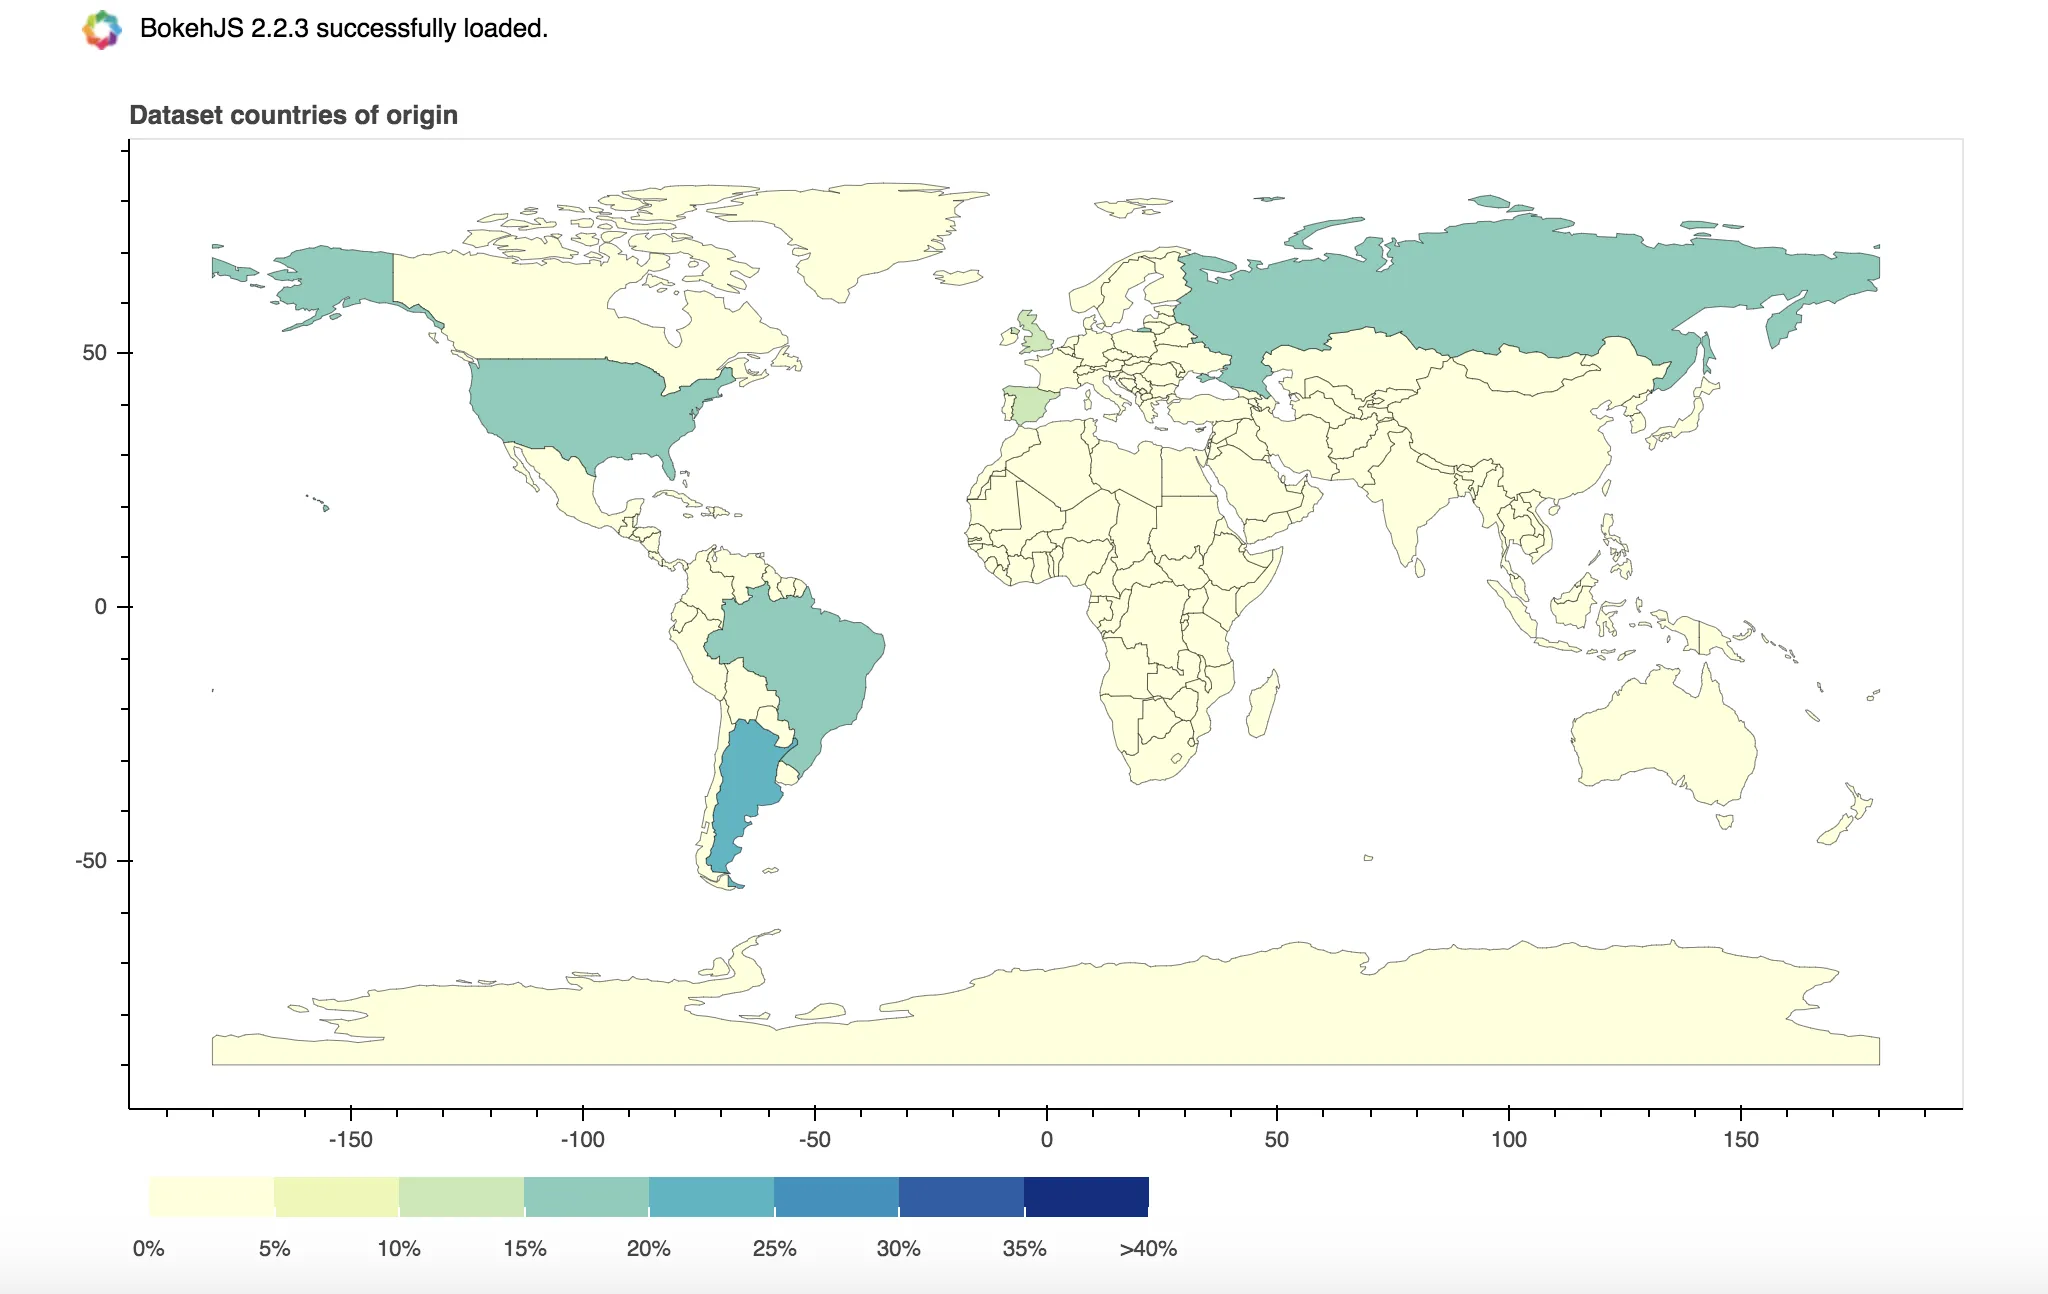This screenshot has width=2048, height=1294.
Task: Click the '25%' colorbar label
Action: 774,1249
